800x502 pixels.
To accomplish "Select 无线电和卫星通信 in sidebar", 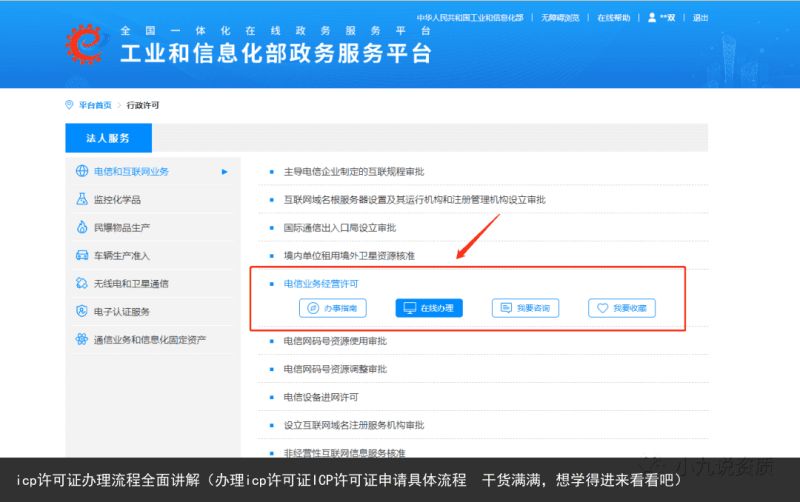I will 131,284.
